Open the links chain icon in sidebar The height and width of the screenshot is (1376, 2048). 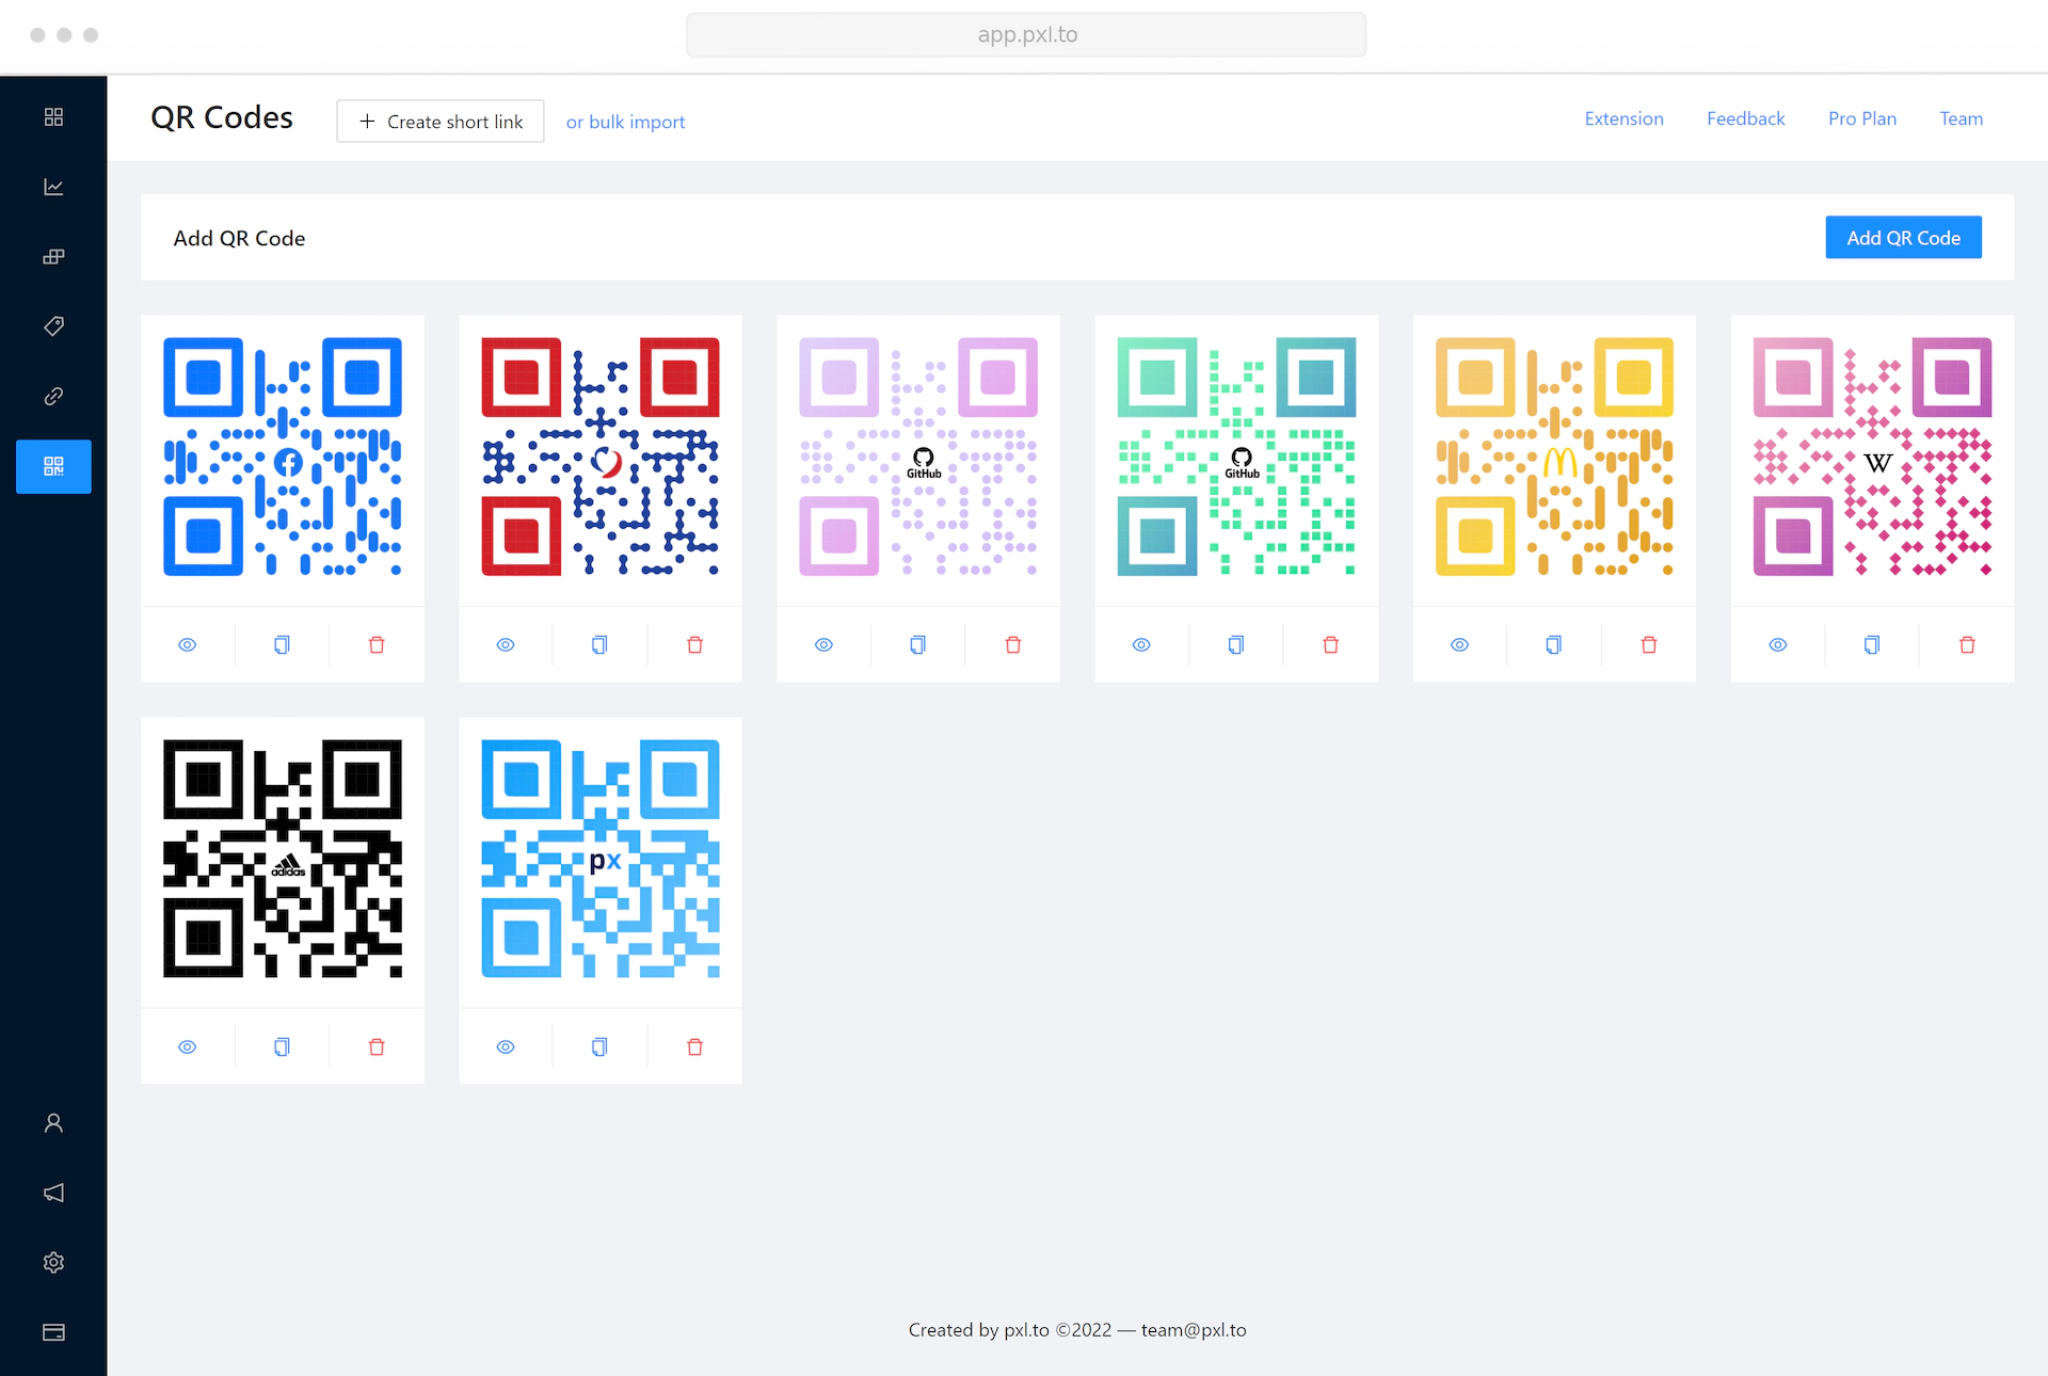54,396
